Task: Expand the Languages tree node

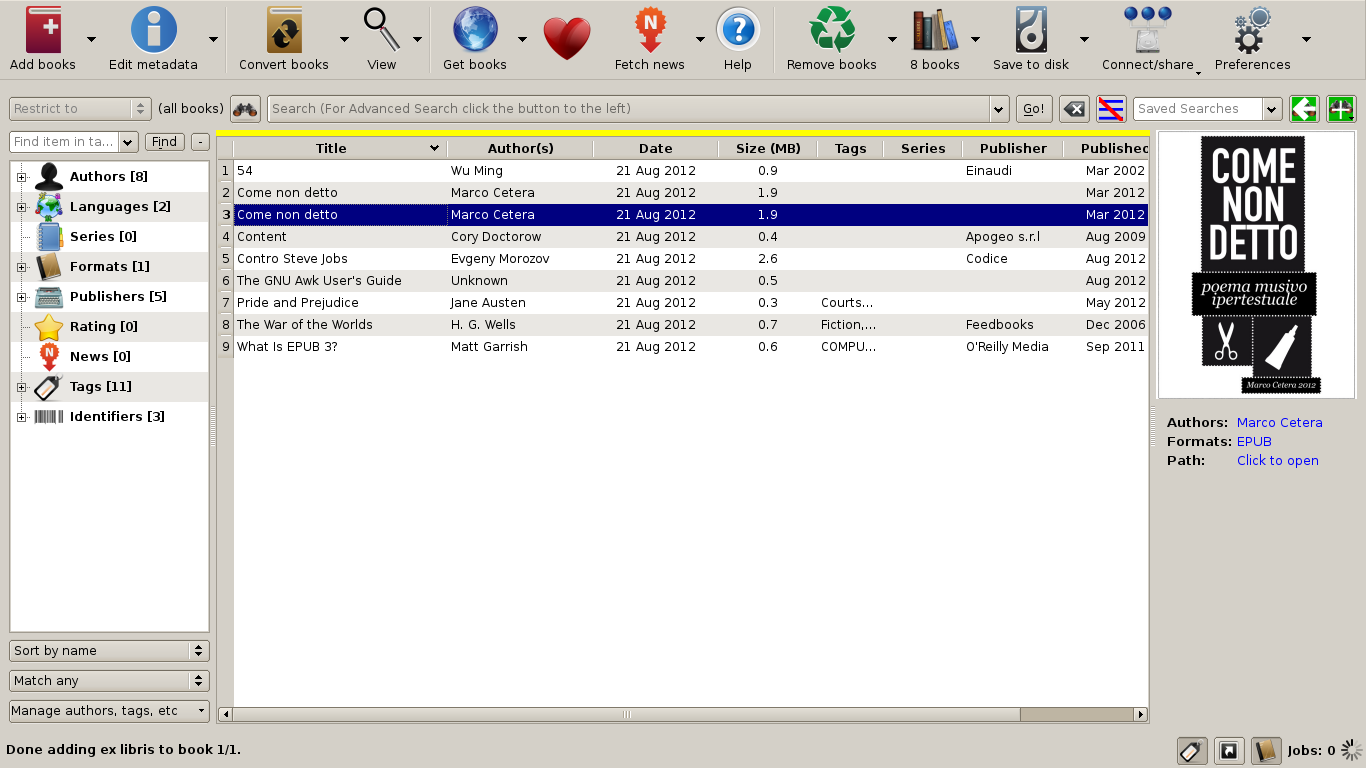Action: 21,207
